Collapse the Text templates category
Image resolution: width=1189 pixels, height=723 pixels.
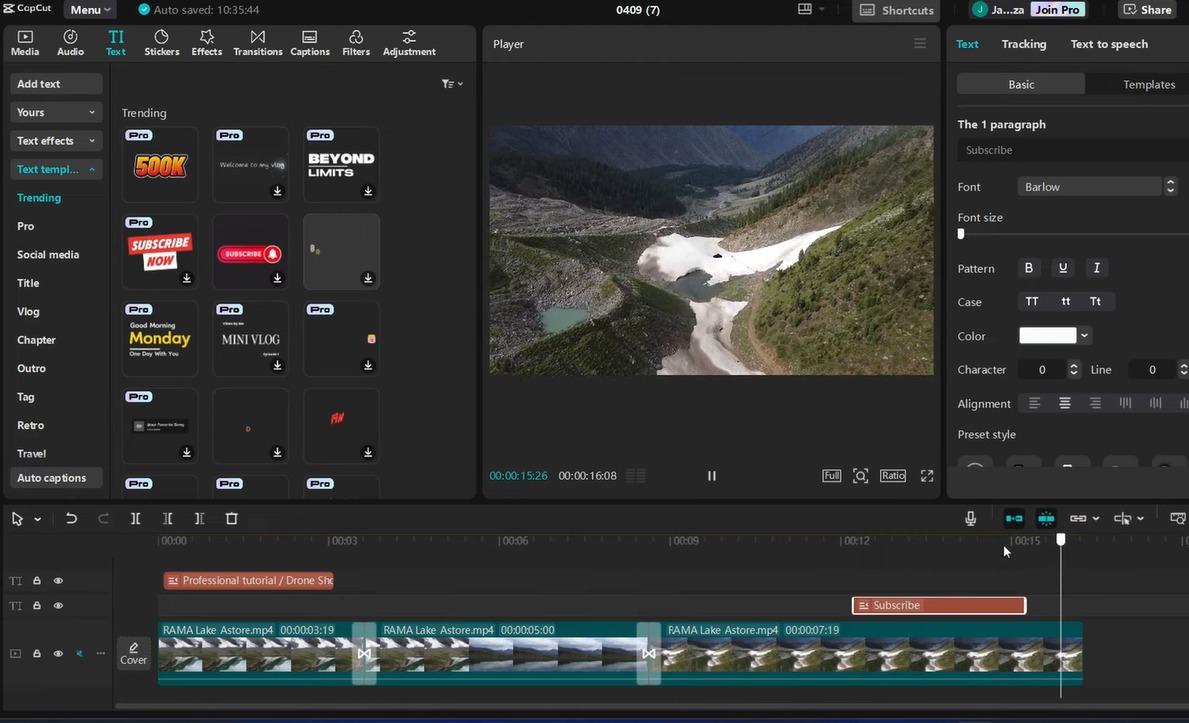(56, 169)
